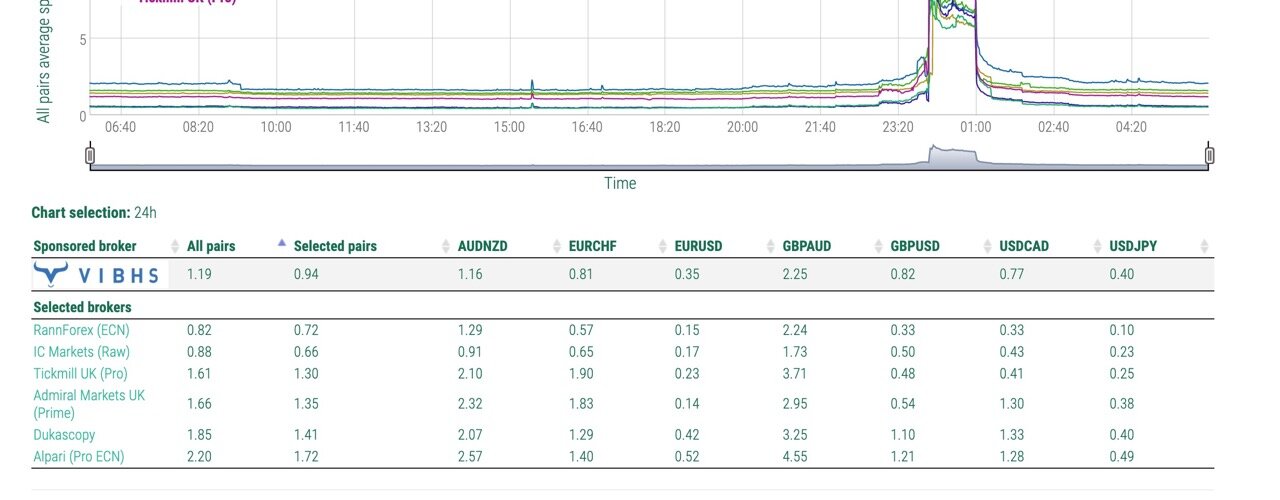The width and height of the screenshot is (1280, 500).
Task: Open the Tickmill UK (Pro) broker link
Action: pos(81,373)
